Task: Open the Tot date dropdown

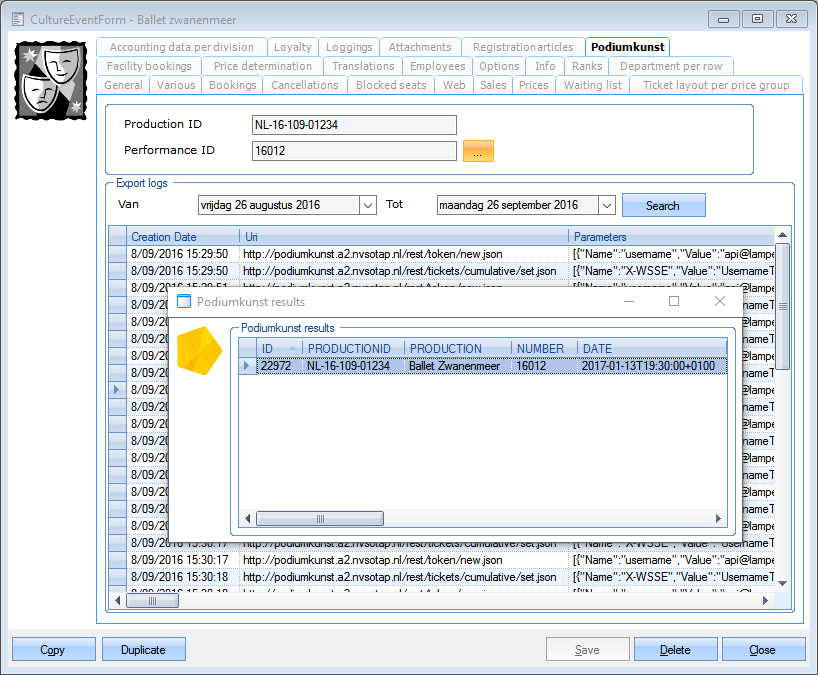Action: (606, 205)
